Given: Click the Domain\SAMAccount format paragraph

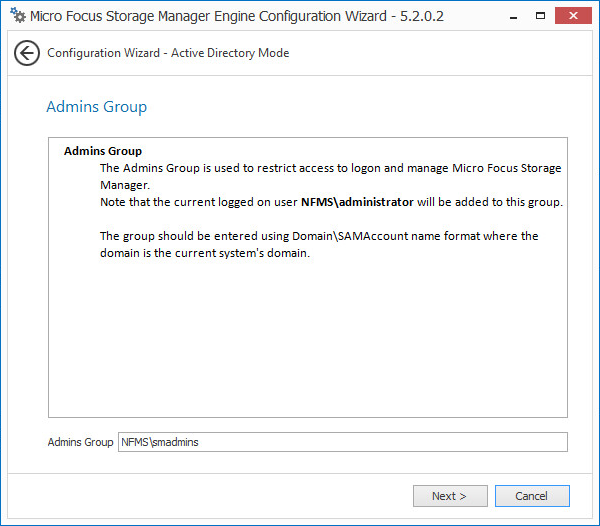Looking at the screenshot, I should (319, 236).
